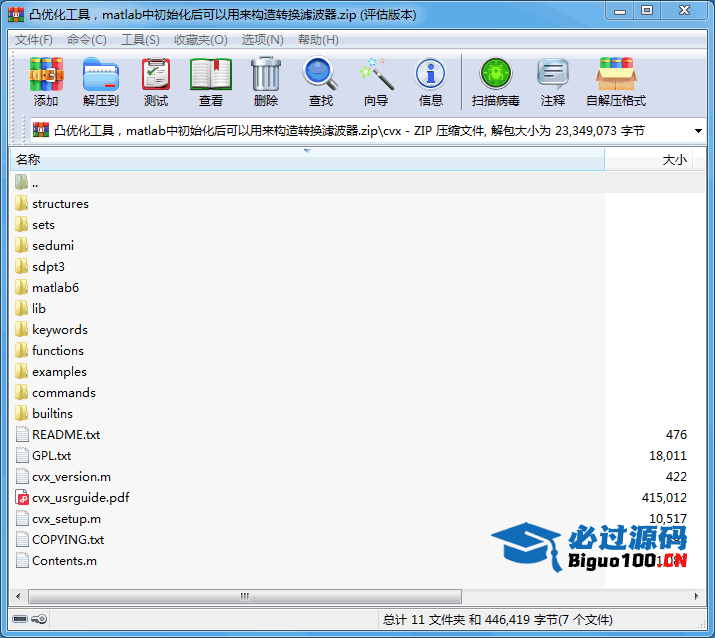
Task: Open the Tools (工具) menu
Action: tap(140, 40)
